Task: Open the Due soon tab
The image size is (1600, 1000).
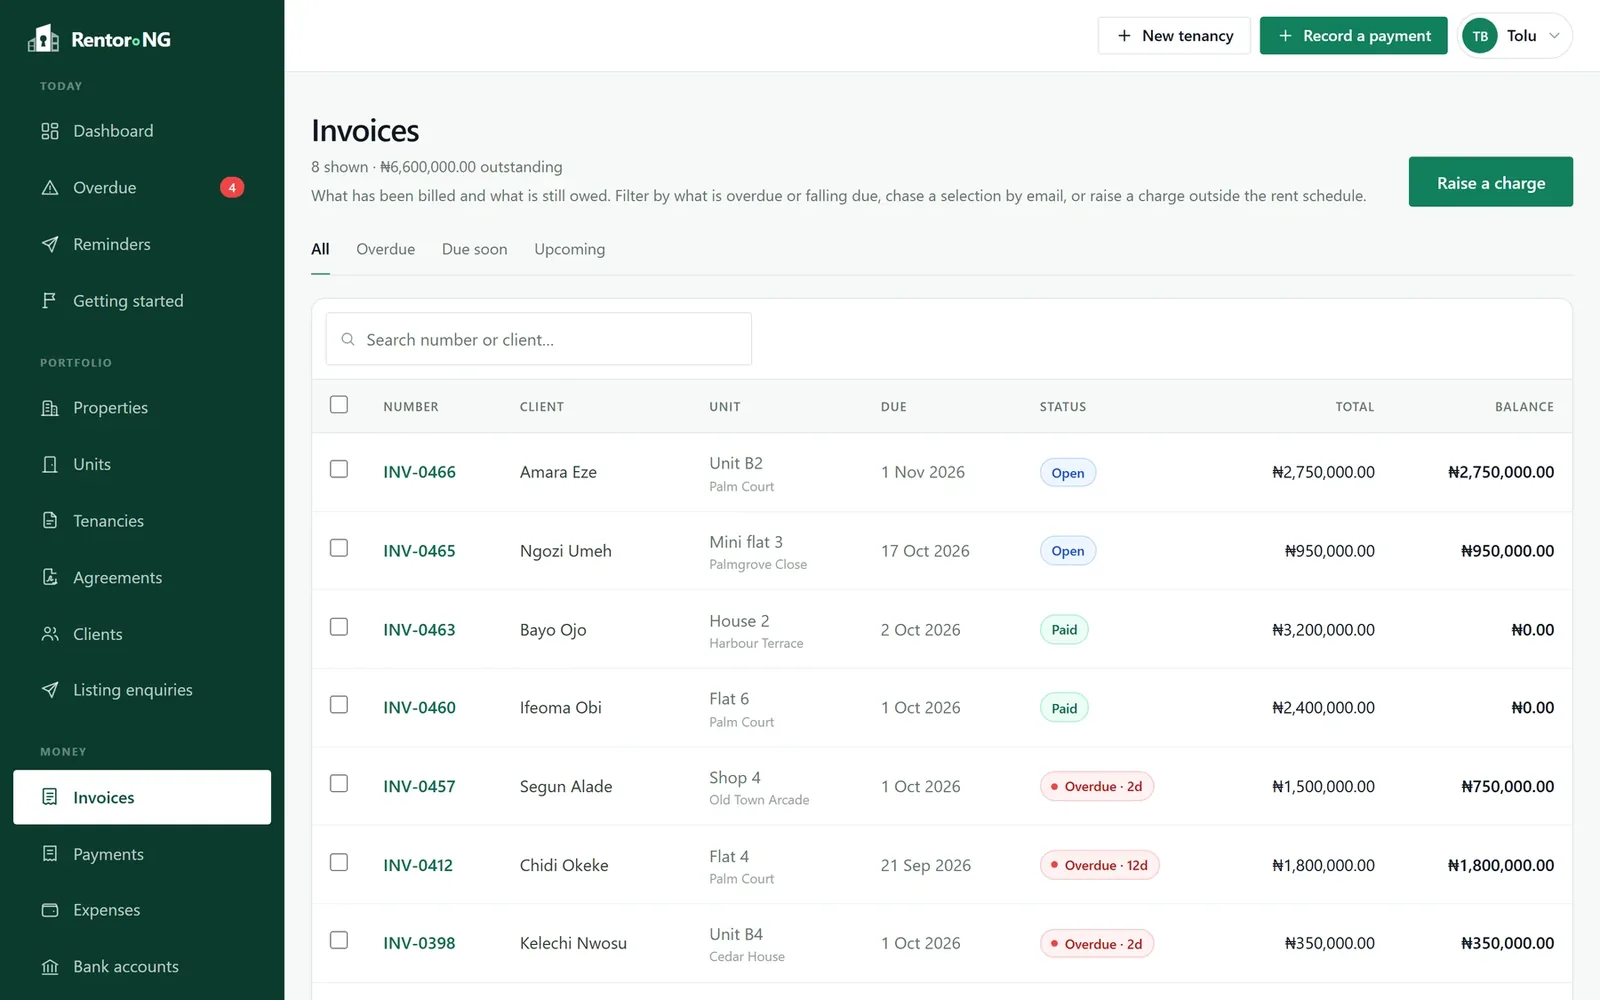Action: [x=474, y=249]
